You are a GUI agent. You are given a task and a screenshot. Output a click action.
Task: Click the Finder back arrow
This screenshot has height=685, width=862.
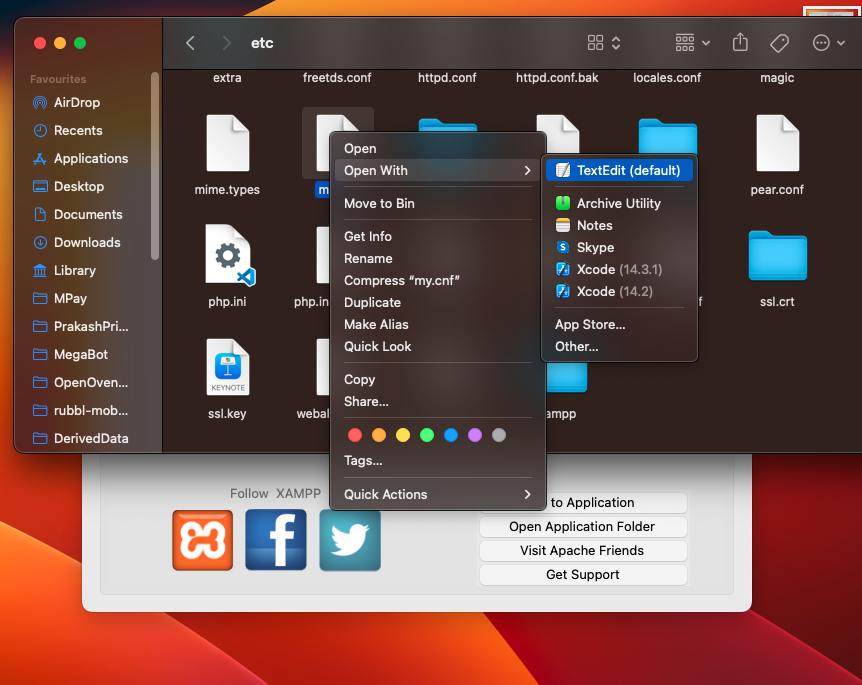(x=191, y=43)
